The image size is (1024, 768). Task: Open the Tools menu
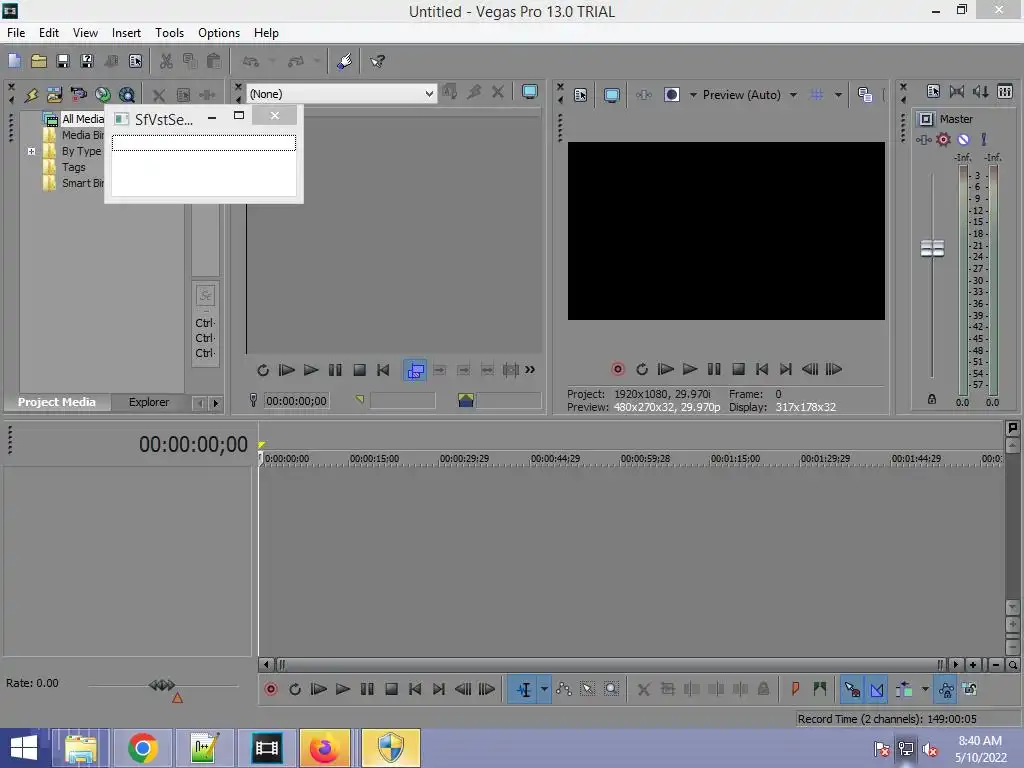[169, 33]
